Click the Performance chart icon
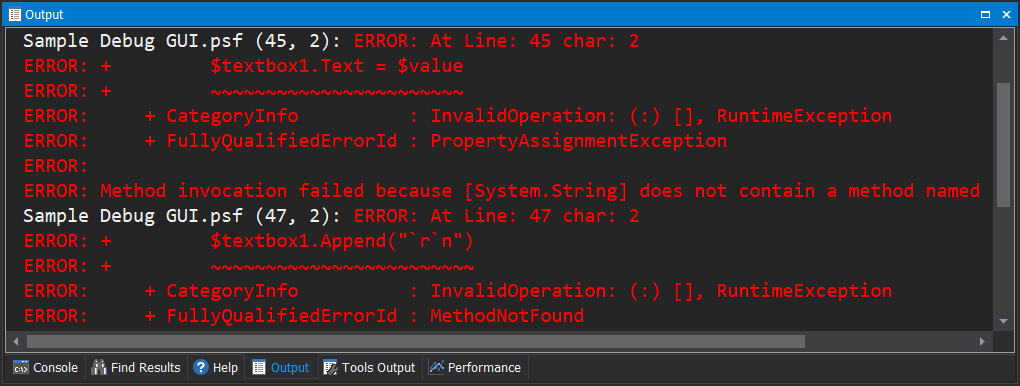 (436, 368)
